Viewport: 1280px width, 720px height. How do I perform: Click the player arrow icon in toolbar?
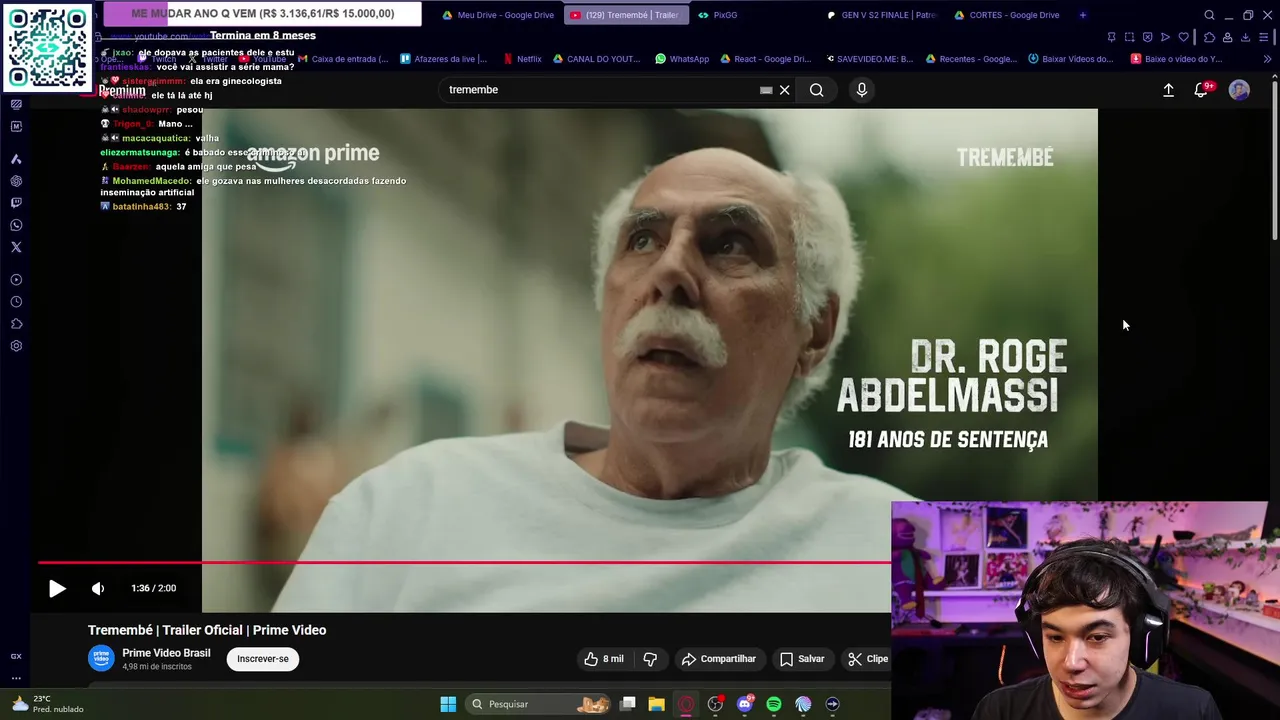[1165, 37]
